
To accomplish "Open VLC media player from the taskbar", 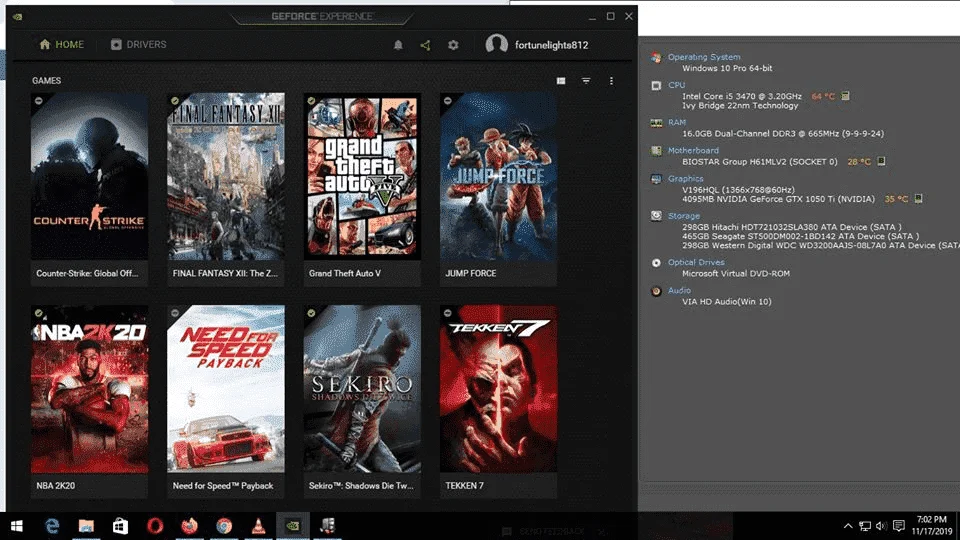I will point(258,526).
